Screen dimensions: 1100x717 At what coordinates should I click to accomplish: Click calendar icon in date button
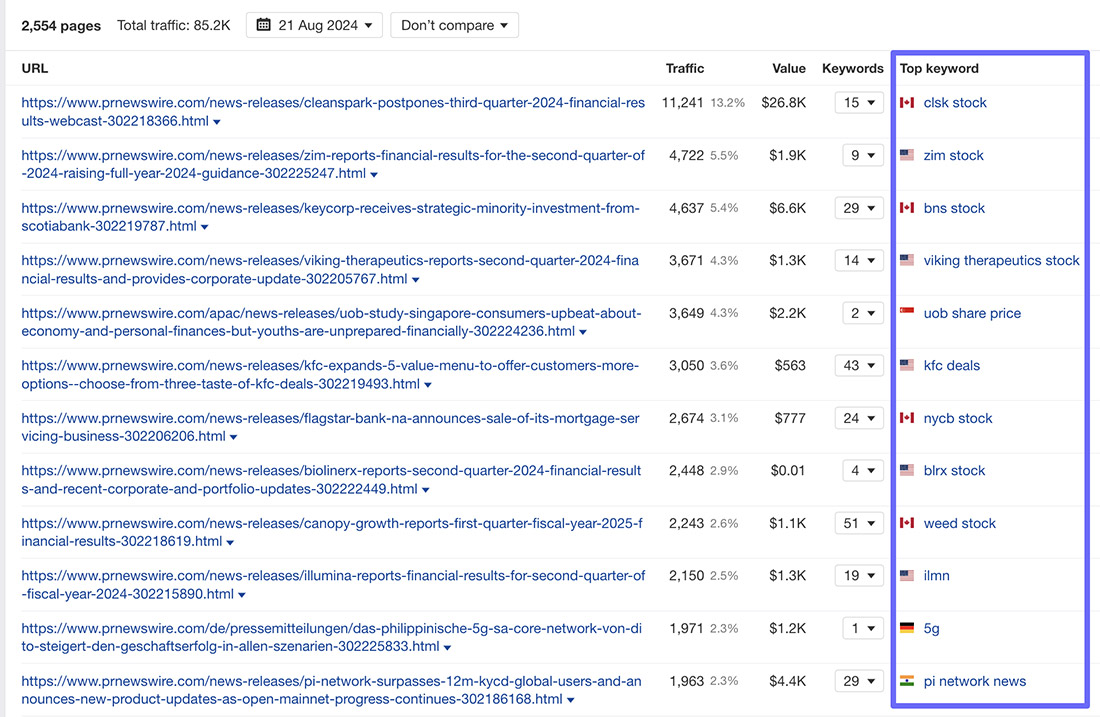[263, 25]
